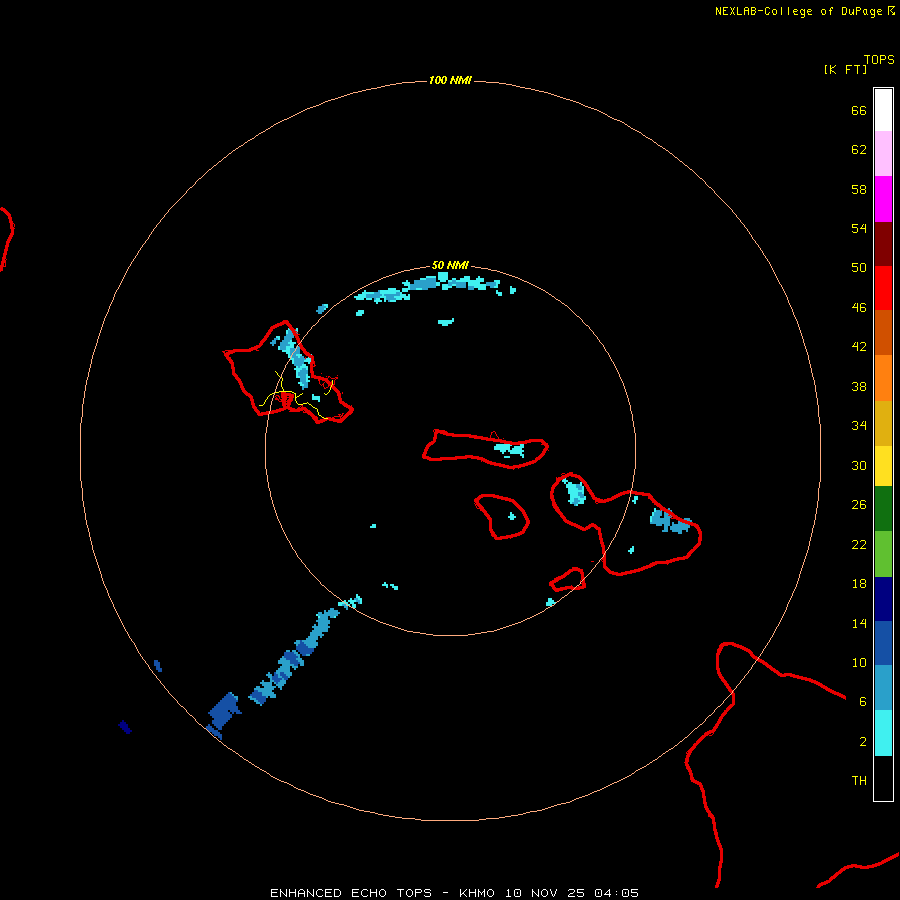This screenshot has height=900, width=900.
Task: Select the 18 scale label
Action: pyautogui.click(x=859, y=584)
